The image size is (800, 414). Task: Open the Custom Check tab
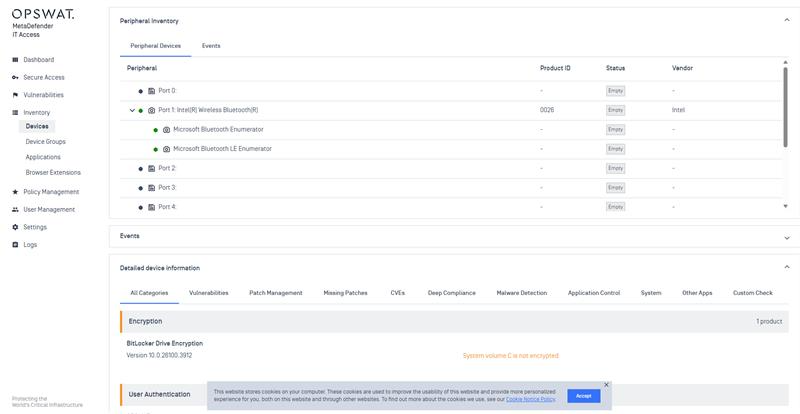coord(753,293)
